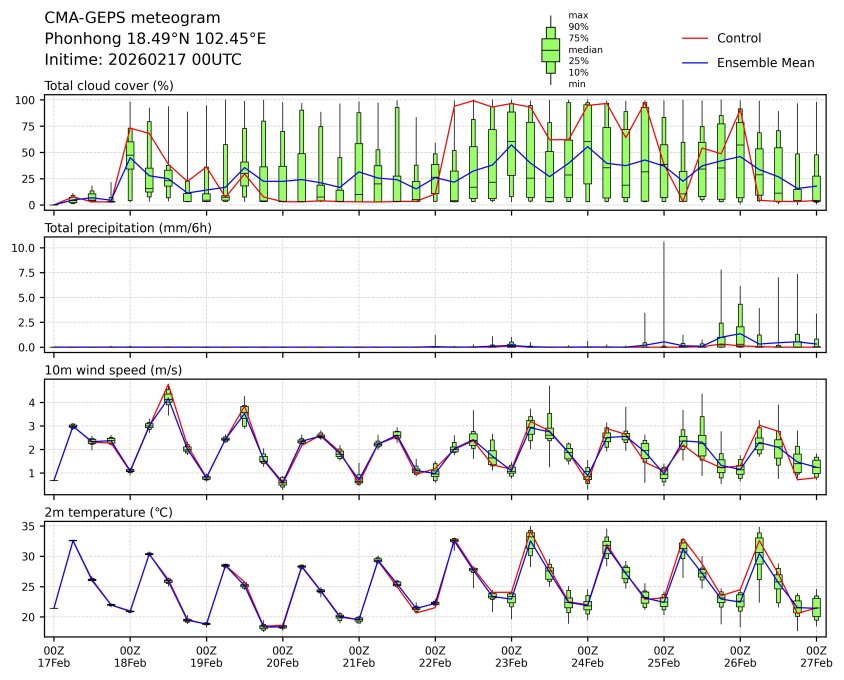
Task: Select the Control legend label
Action: (x=739, y=38)
